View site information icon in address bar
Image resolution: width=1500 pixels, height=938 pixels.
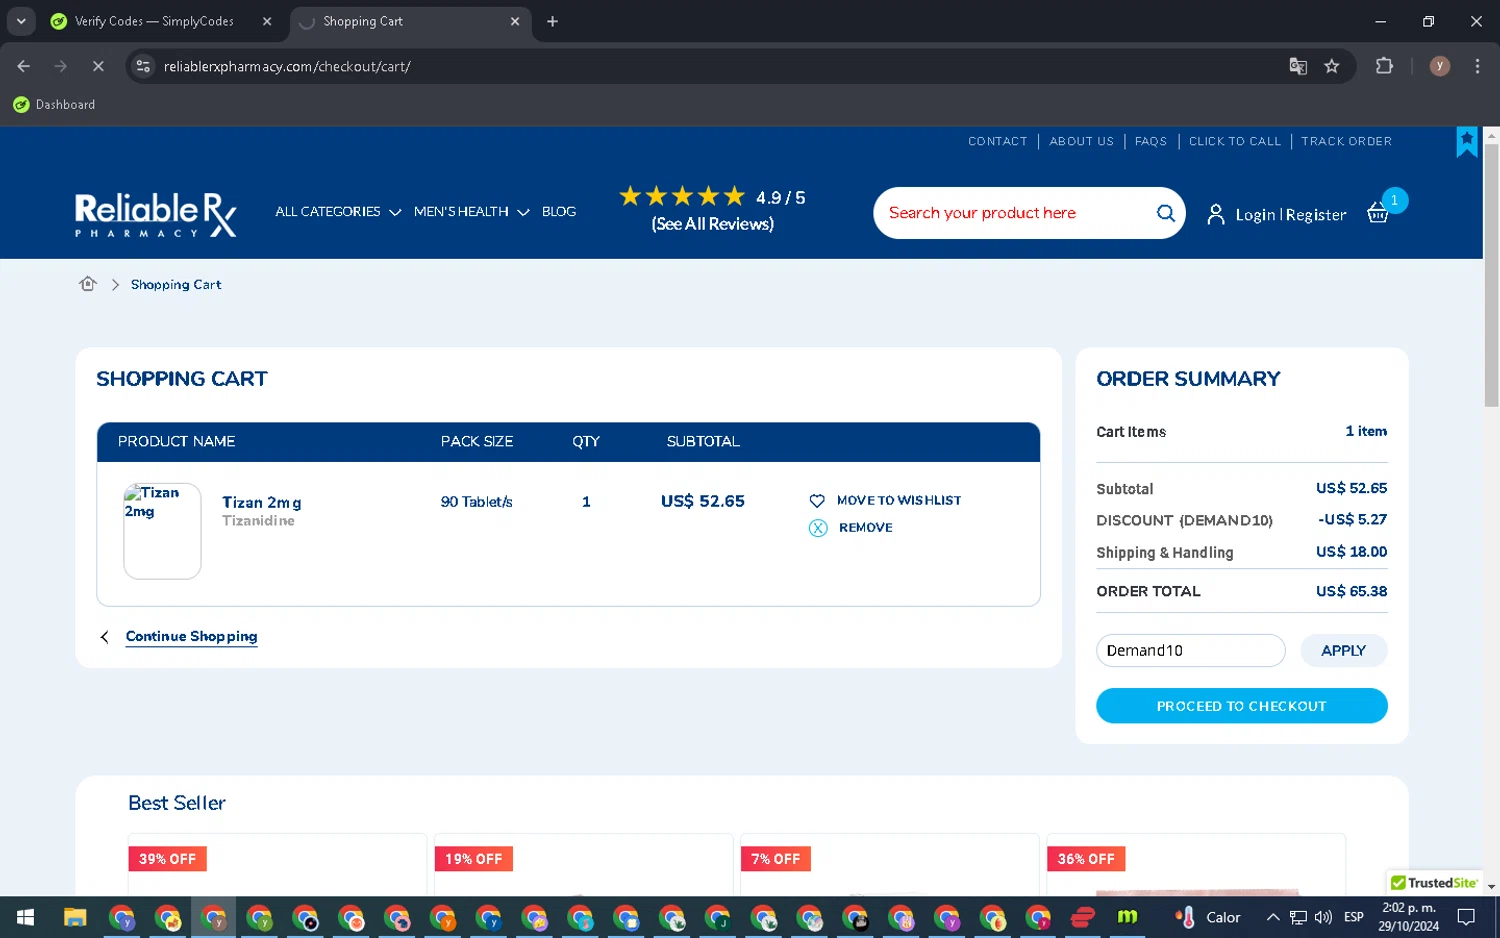click(x=144, y=66)
